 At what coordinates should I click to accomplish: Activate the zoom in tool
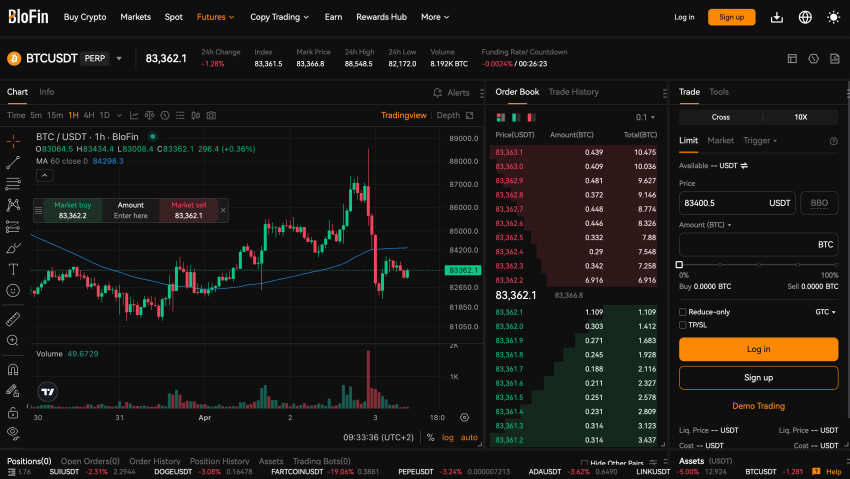[13, 340]
